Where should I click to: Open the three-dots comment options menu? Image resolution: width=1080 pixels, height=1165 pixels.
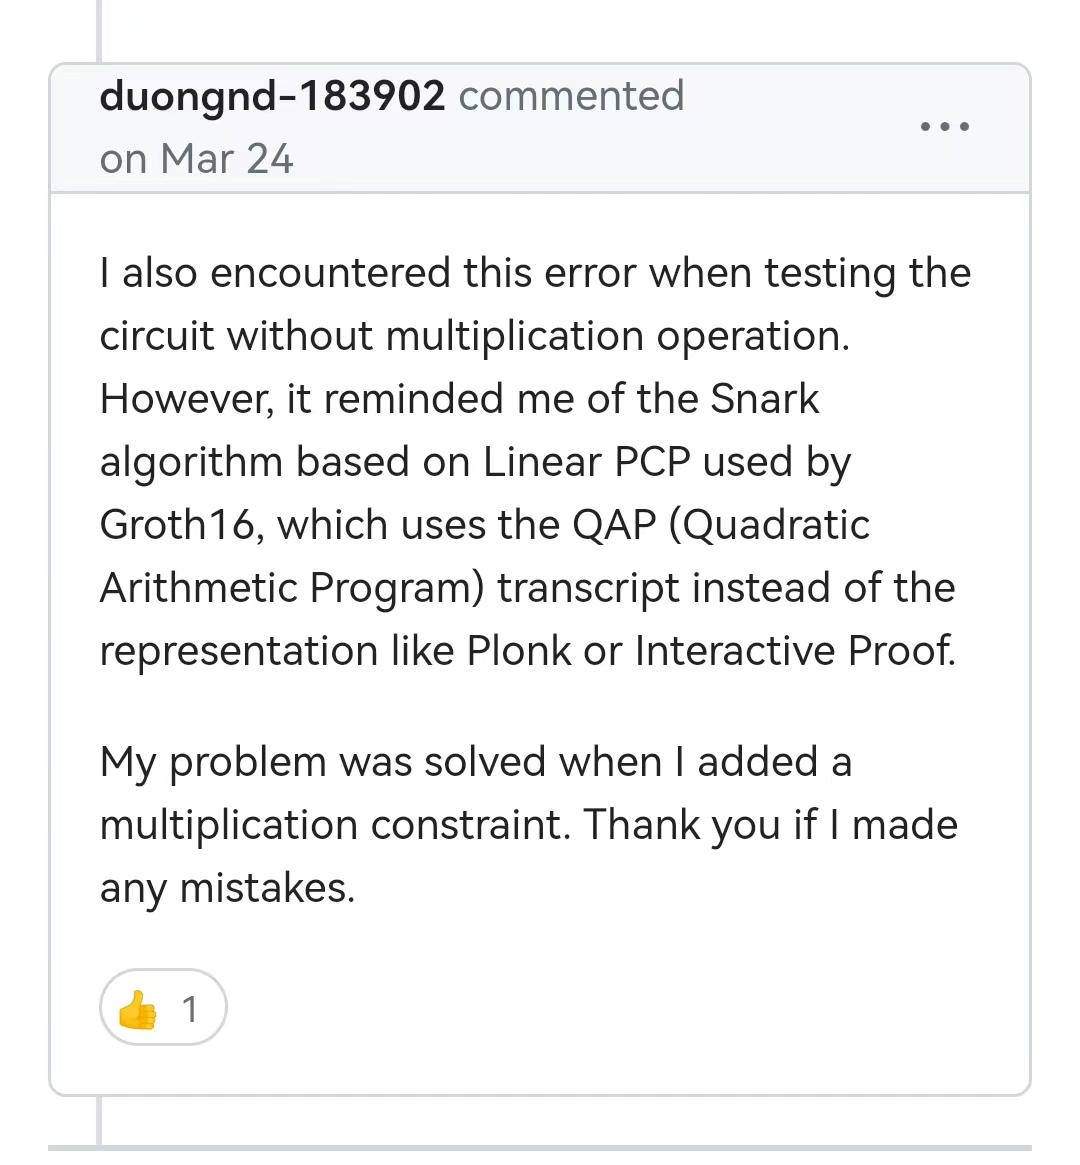coord(945,126)
